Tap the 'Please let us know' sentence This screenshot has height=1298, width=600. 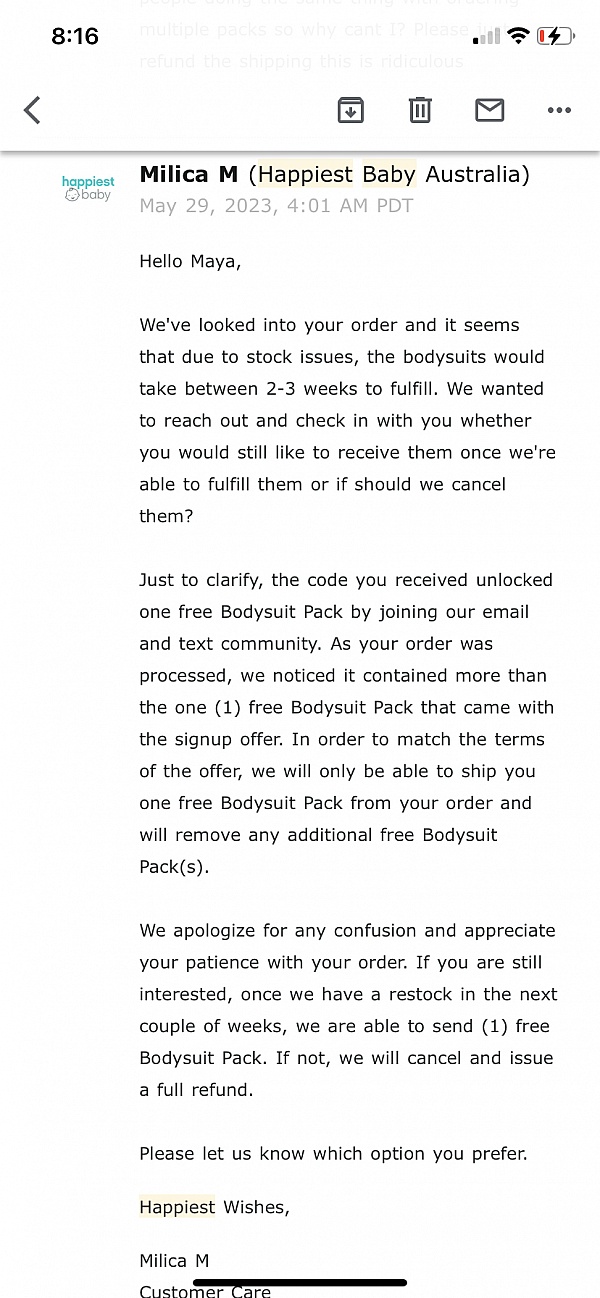(333, 1154)
